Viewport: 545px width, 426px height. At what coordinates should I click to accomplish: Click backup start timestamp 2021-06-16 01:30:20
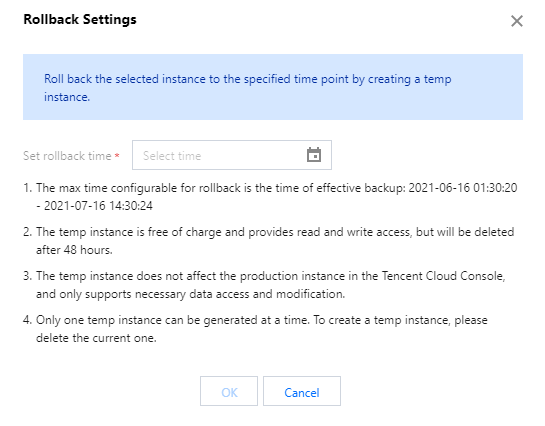tap(463, 188)
